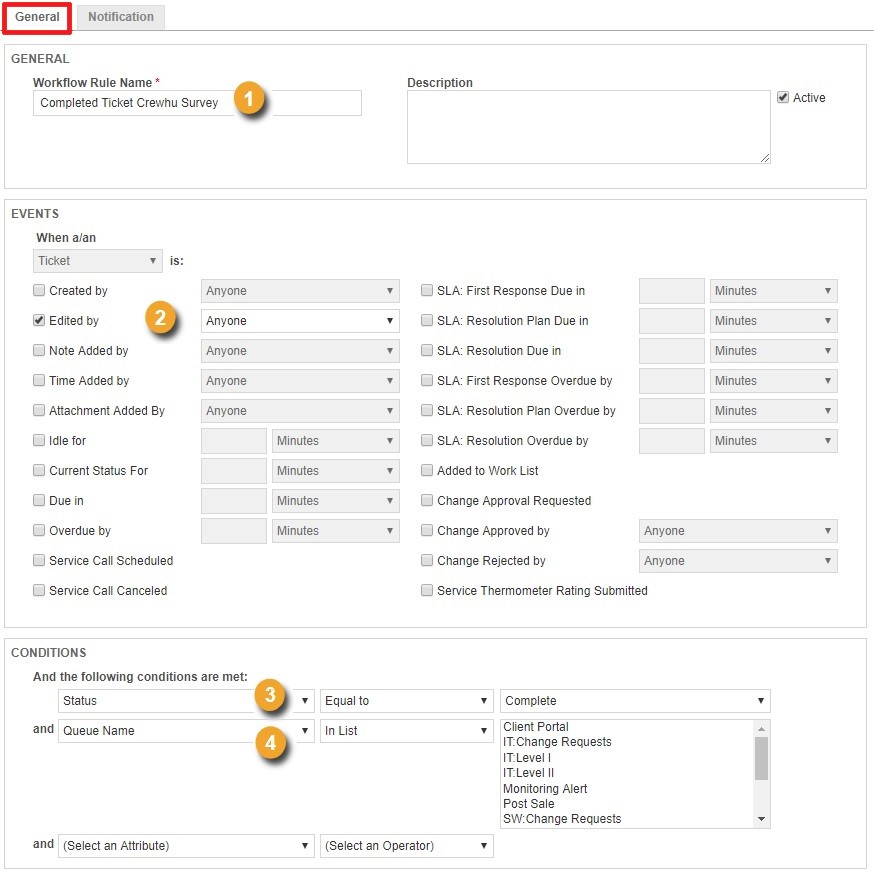The width and height of the screenshot is (874, 876).
Task: Open Idle for Minutes unit dropdown
Action: (336, 440)
